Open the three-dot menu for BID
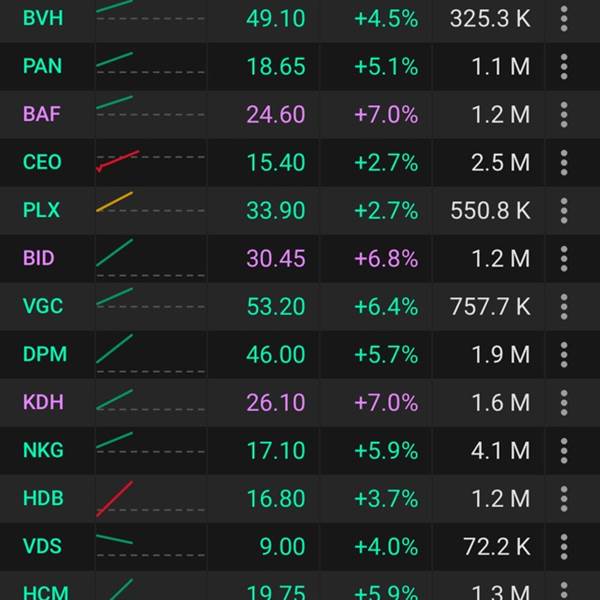The image size is (600, 600). pos(564,258)
